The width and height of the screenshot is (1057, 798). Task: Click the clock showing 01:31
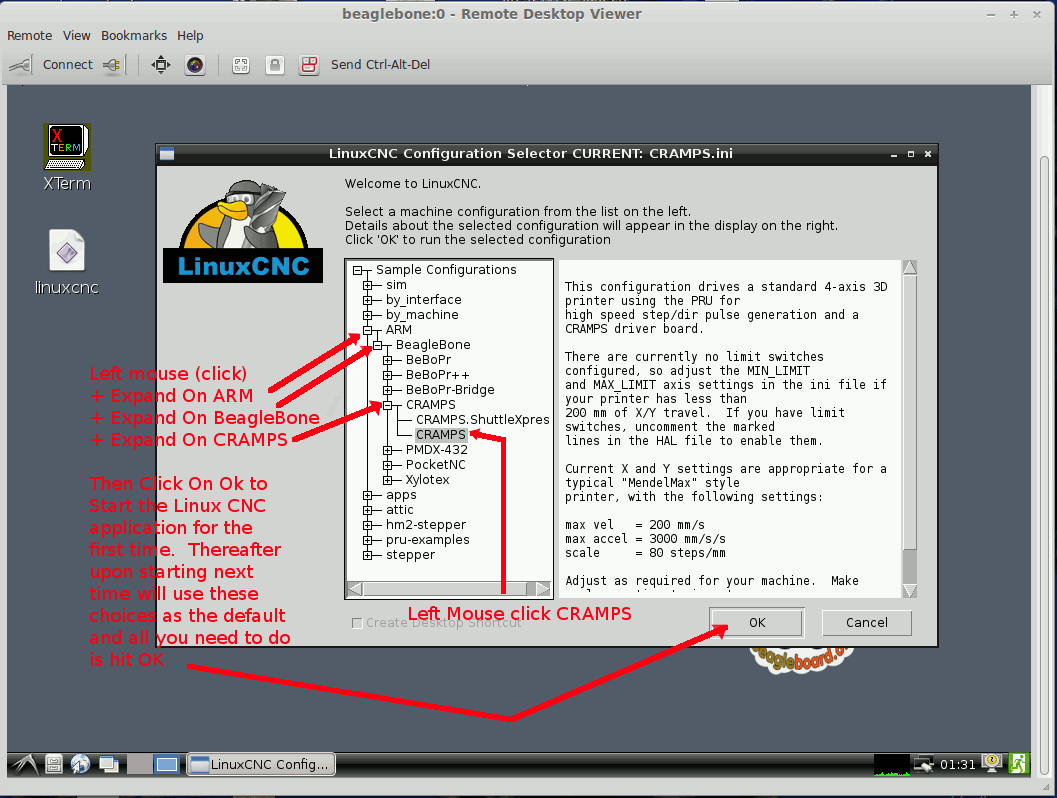958,764
